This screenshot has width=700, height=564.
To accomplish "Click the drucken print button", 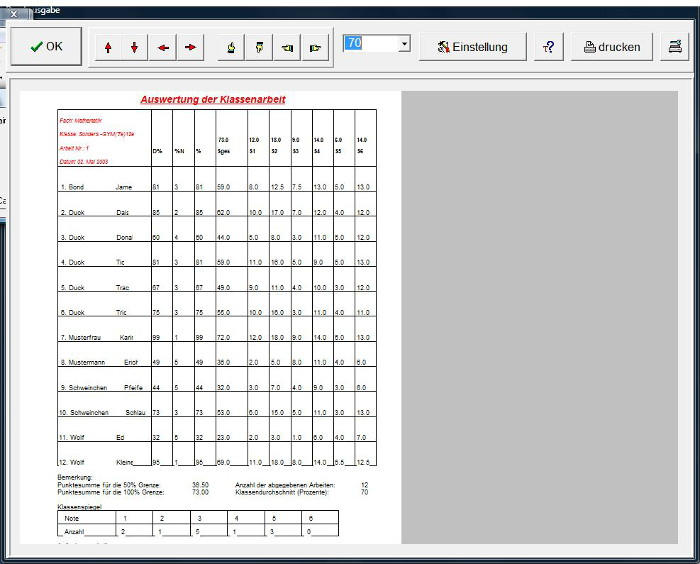I will [611, 47].
